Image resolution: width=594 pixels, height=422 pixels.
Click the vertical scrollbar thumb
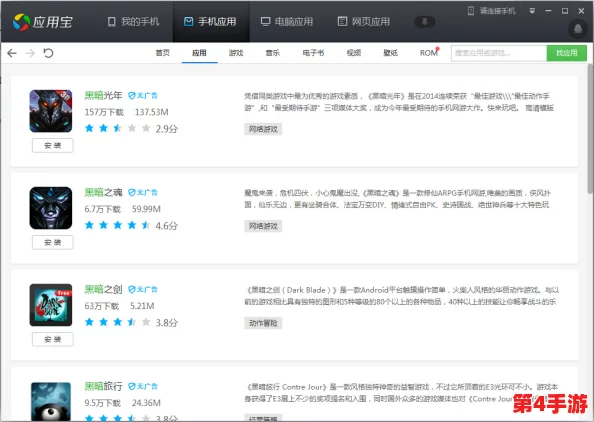[x=590, y=129]
